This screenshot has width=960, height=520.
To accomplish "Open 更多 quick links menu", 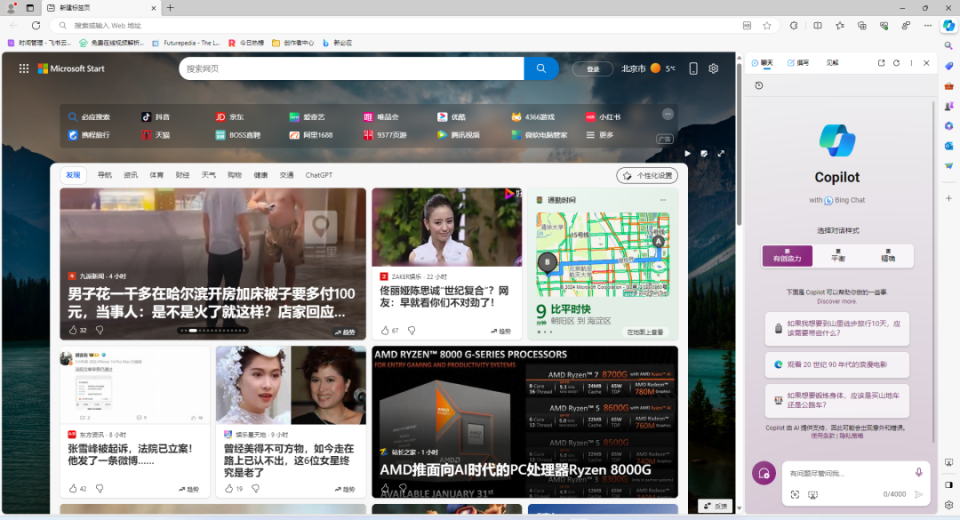I will (600, 135).
